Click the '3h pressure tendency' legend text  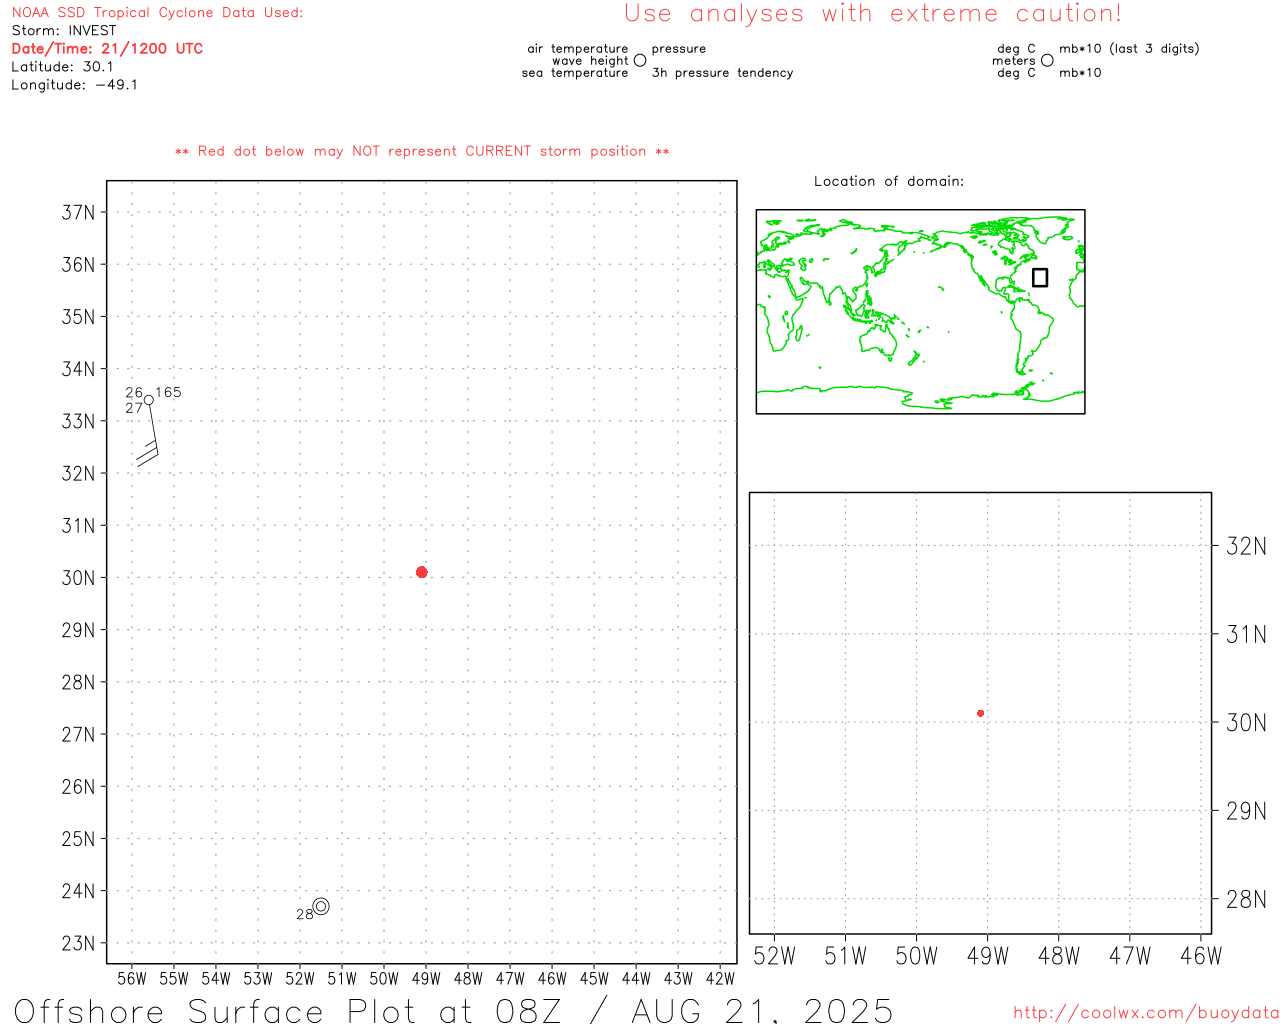coord(722,73)
